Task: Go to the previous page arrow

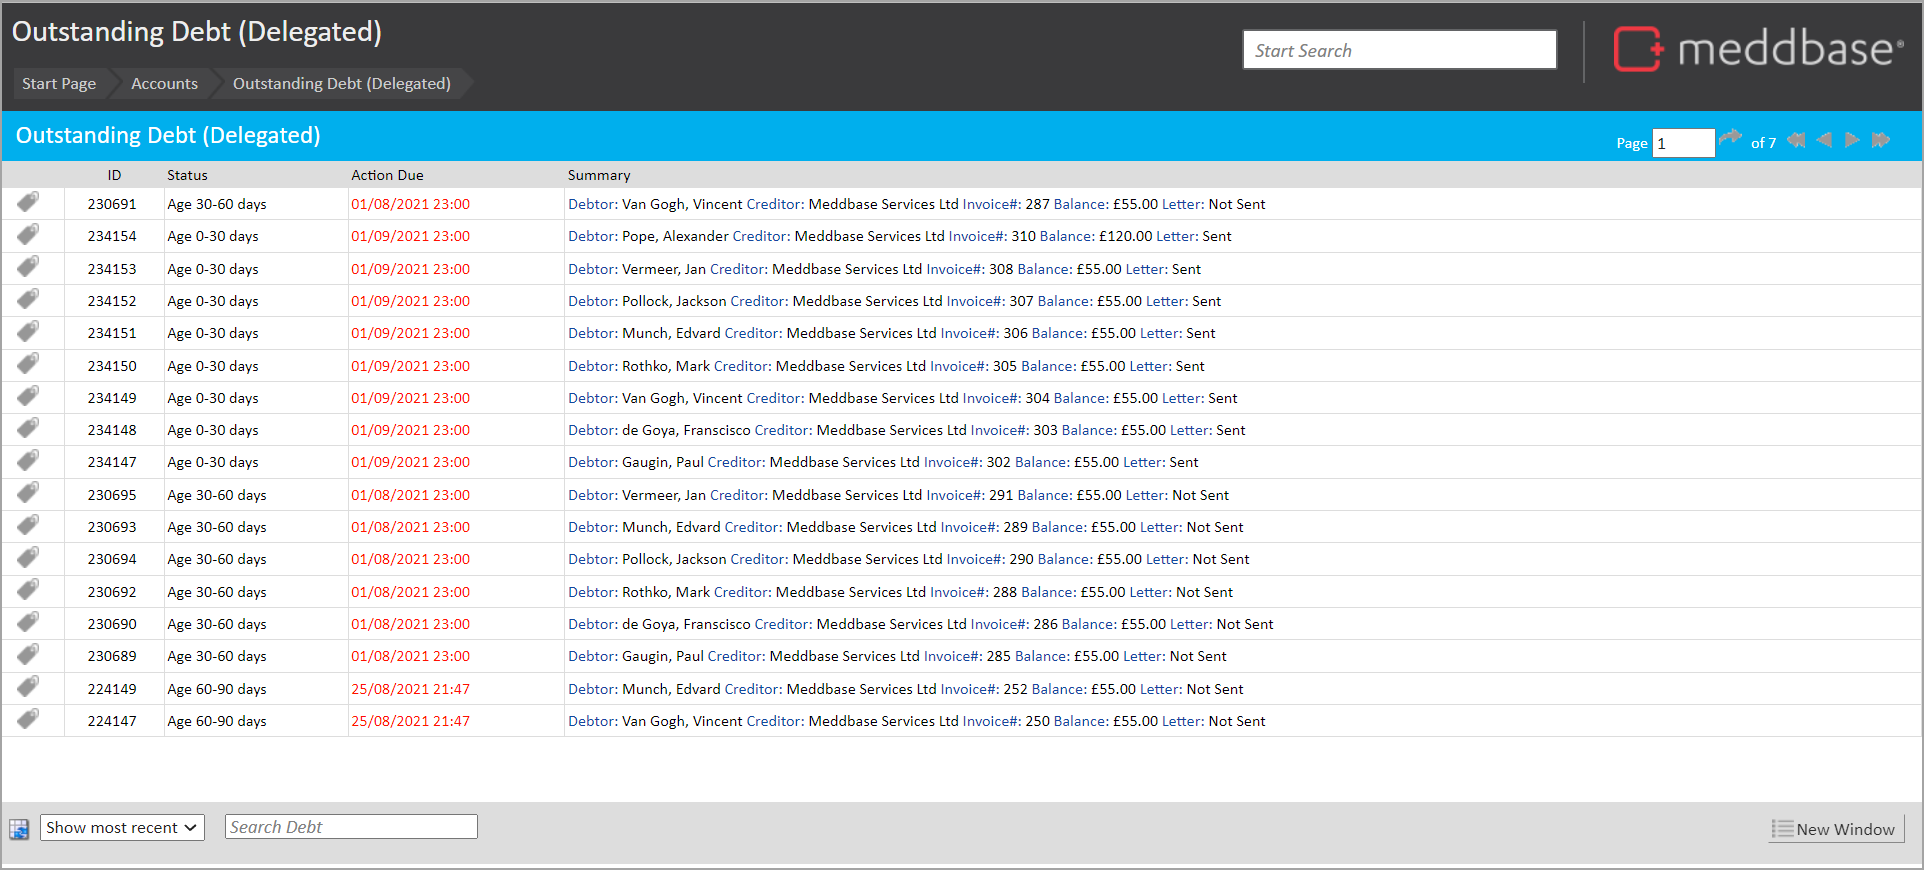Action: click(x=1824, y=141)
